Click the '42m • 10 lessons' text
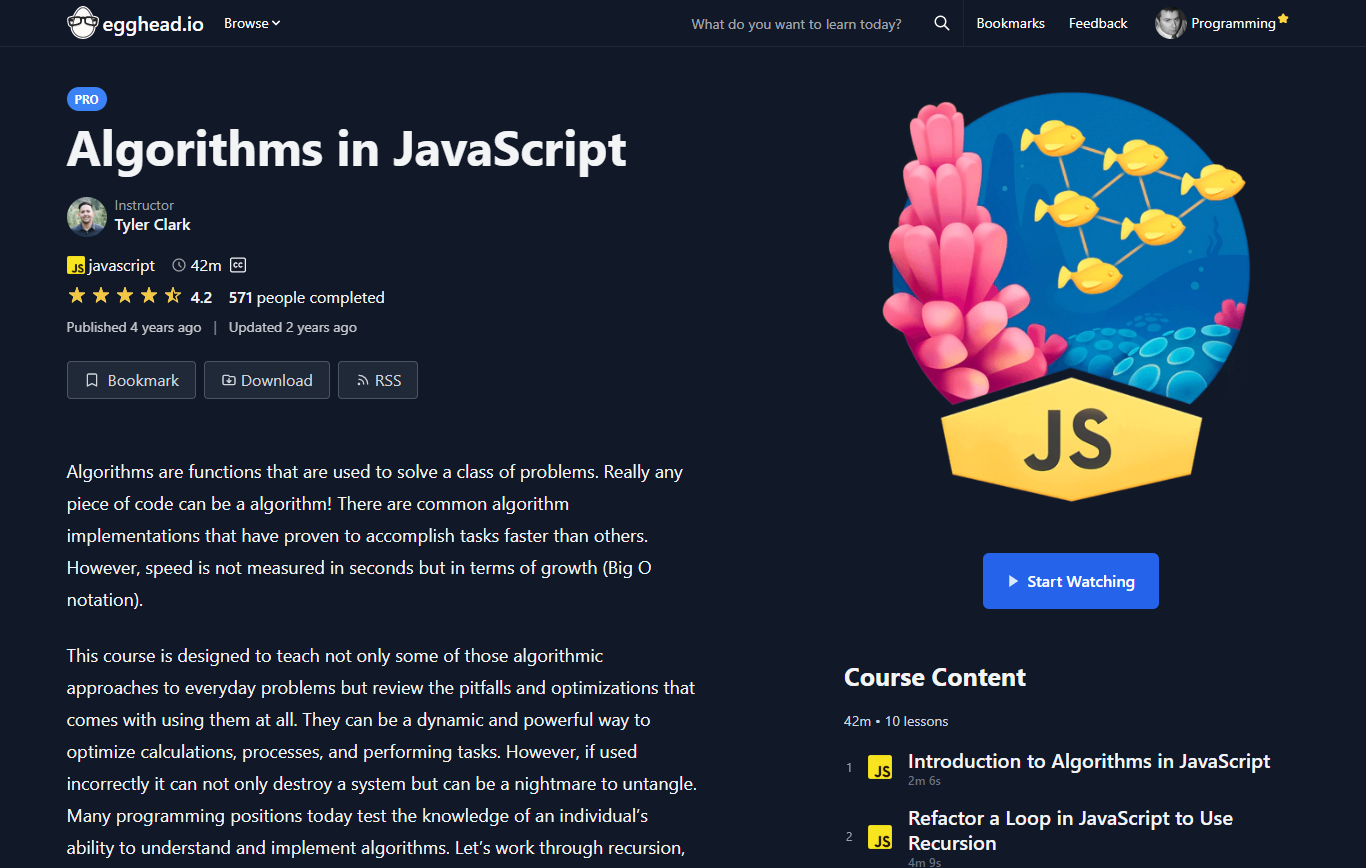1366x868 pixels. (896, 721)
